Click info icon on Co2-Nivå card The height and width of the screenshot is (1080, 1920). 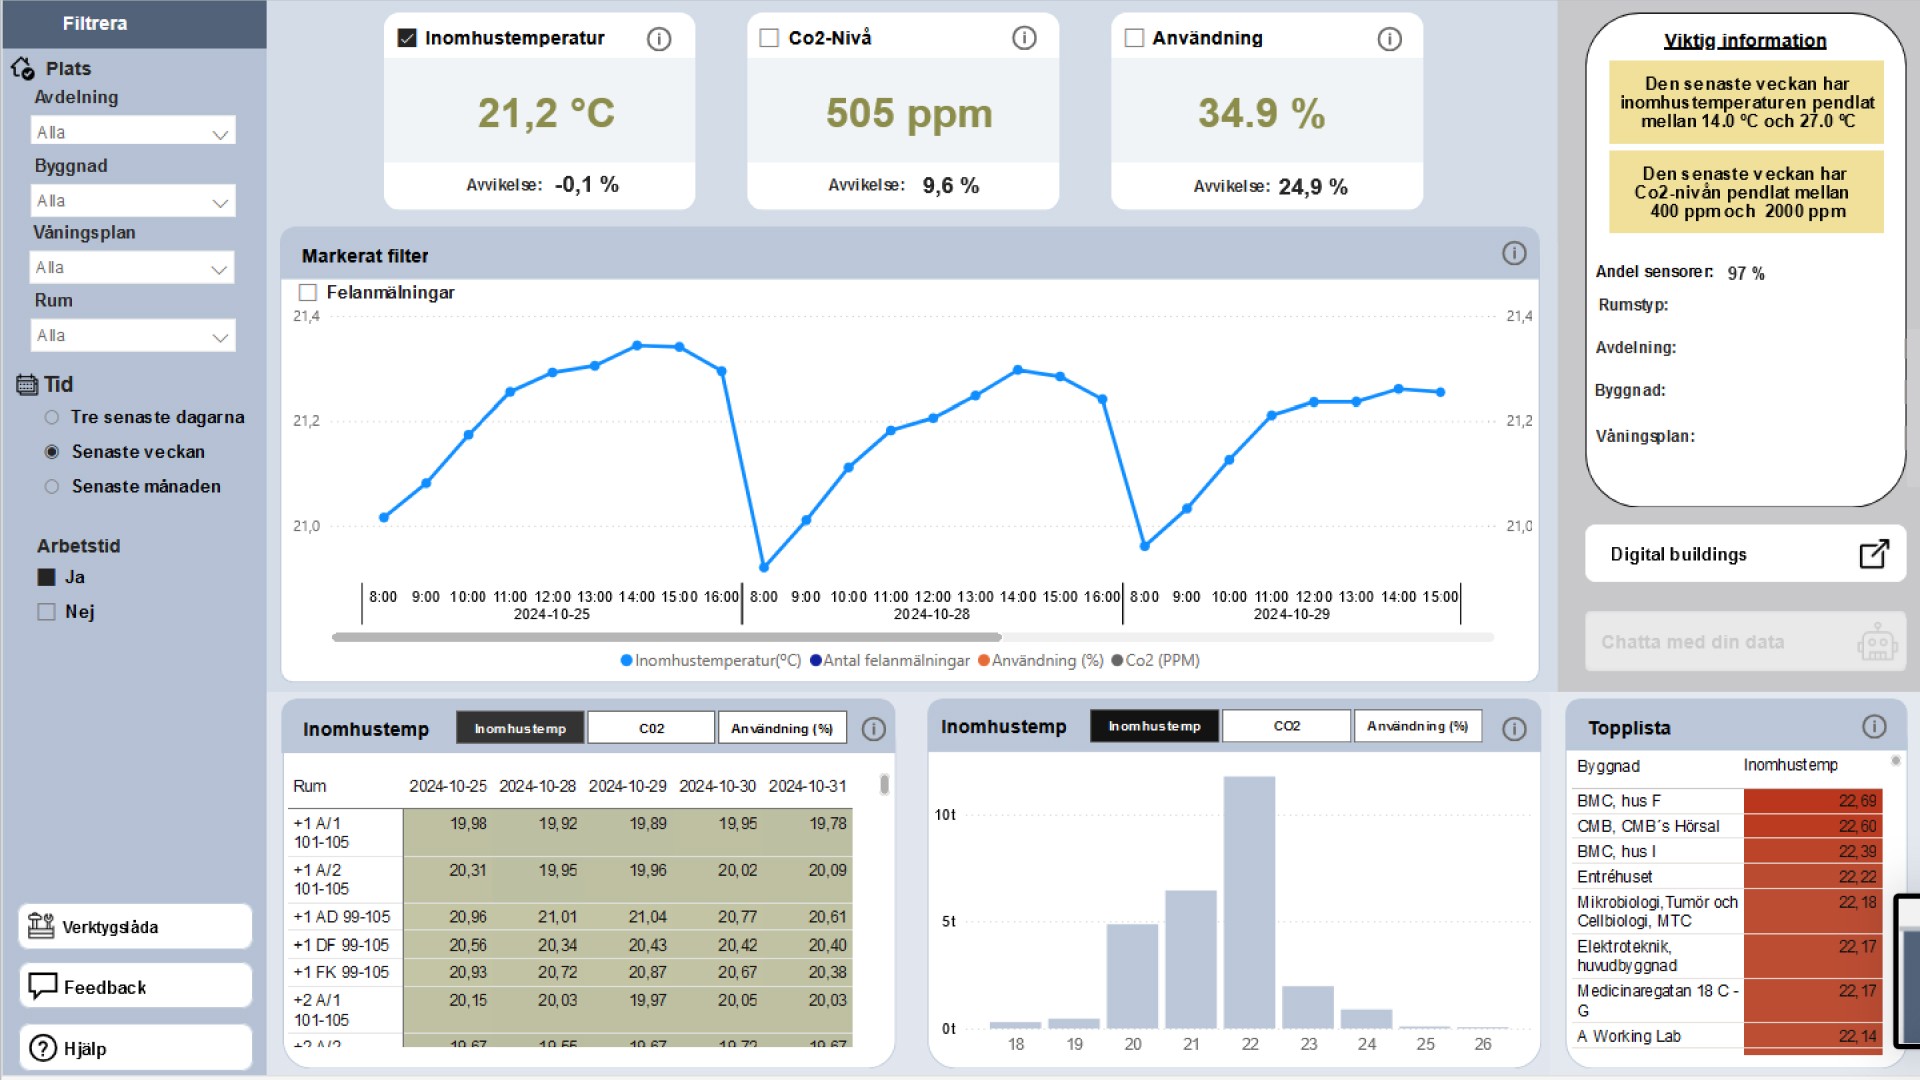click(1023, 38)
